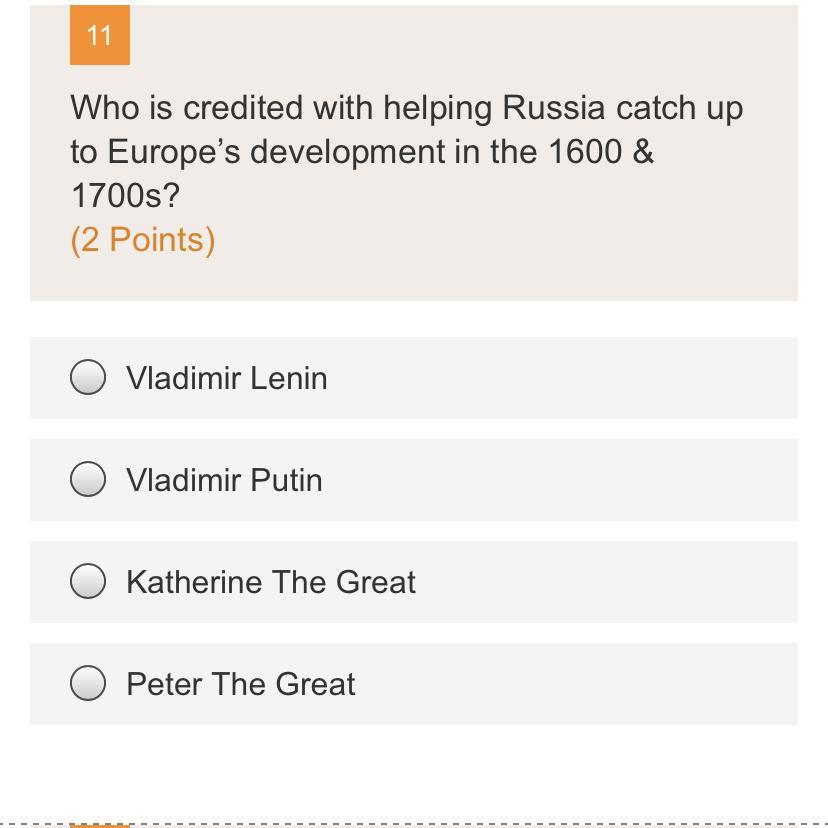Mark the Peter The Great radio button
Screen dimensions: 828x828
(x=88, y=683)
